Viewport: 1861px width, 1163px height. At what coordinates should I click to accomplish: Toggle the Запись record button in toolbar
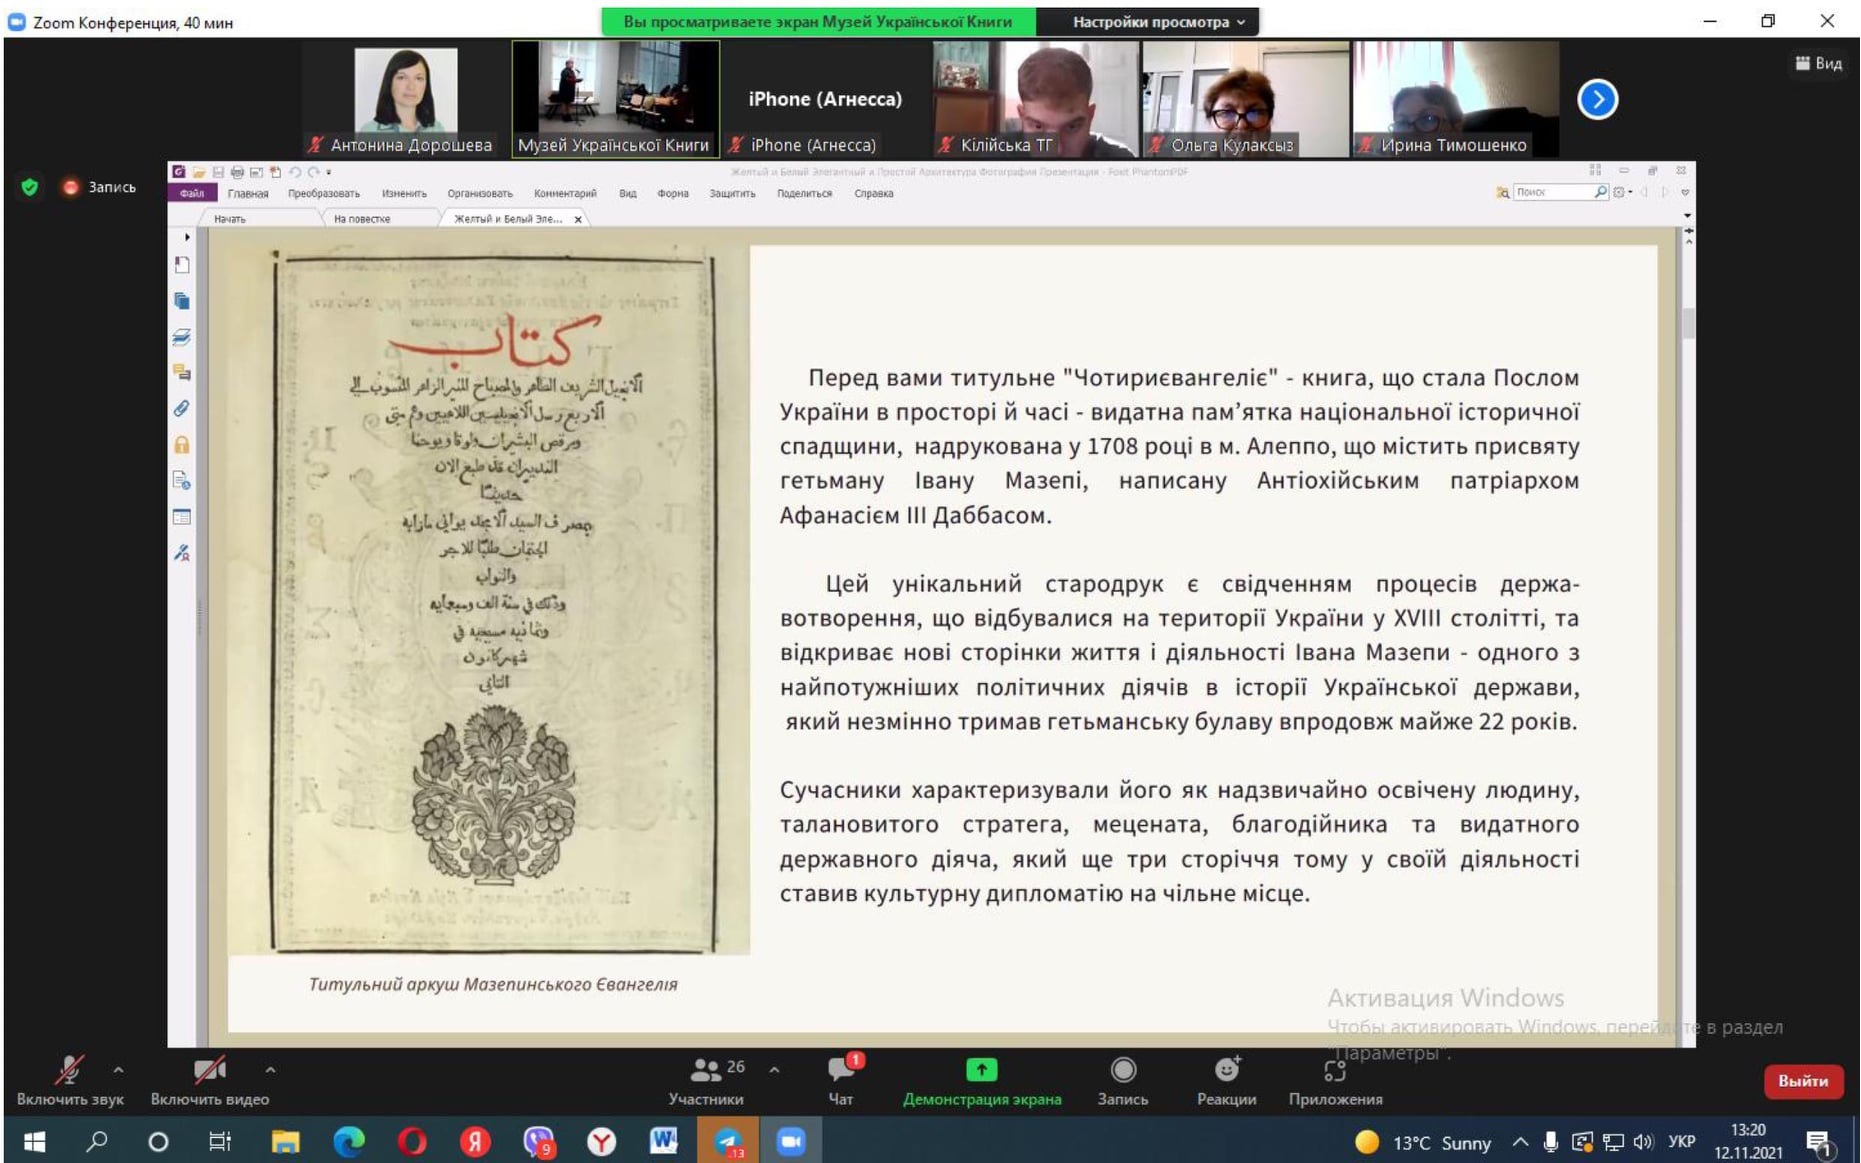pos(1122,1080)
